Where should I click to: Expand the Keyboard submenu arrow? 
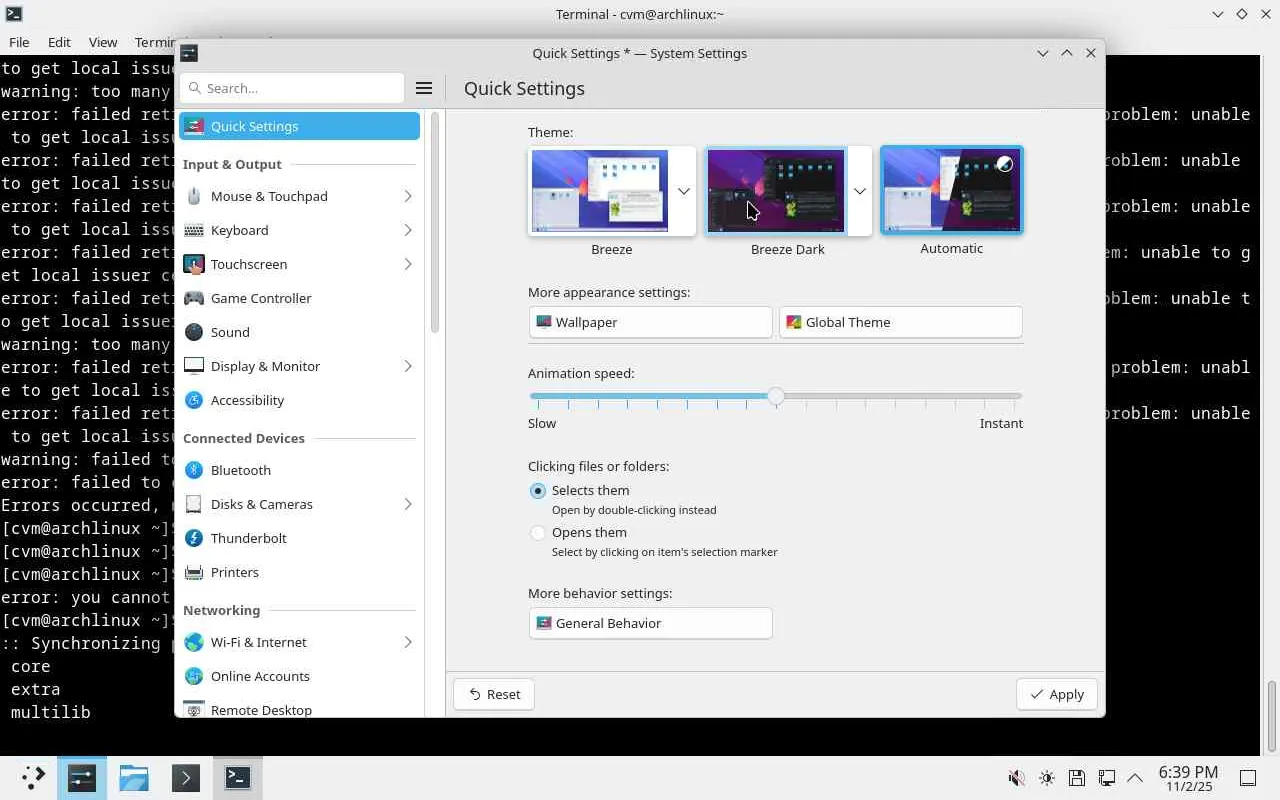pyautogui.click(x=408, y=230)
